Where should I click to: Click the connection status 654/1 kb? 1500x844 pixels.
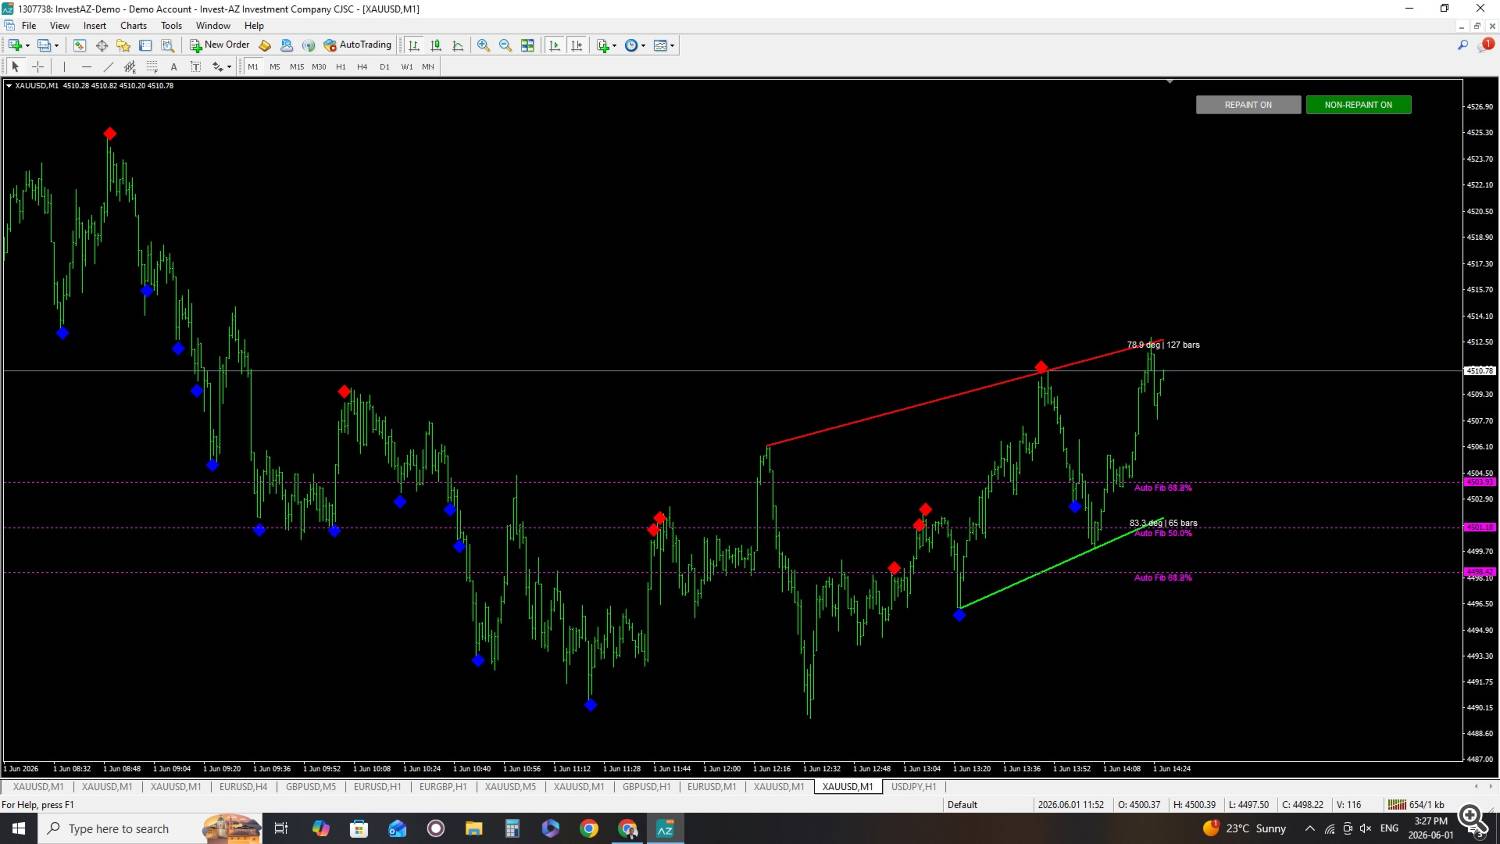pyautogui.click(x=1417, y=805)
